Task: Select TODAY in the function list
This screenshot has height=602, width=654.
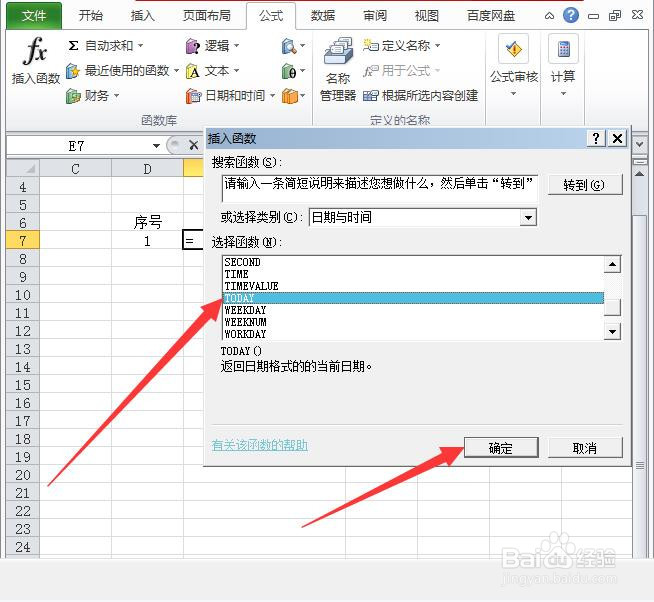Action: tap(413, 298)
